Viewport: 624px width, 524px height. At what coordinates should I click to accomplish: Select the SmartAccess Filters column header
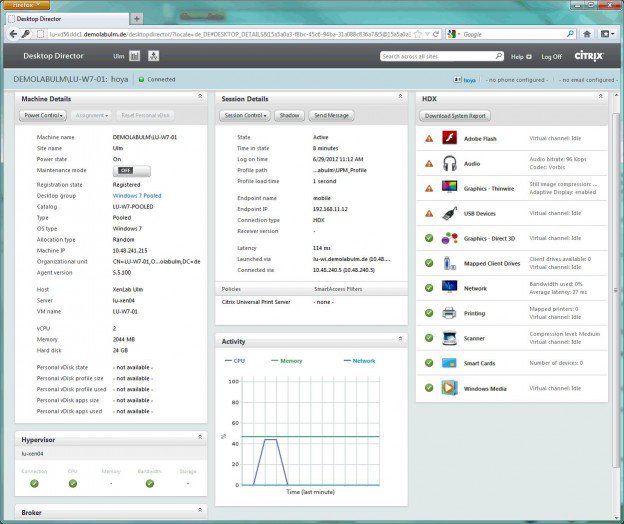pos(338,289)
